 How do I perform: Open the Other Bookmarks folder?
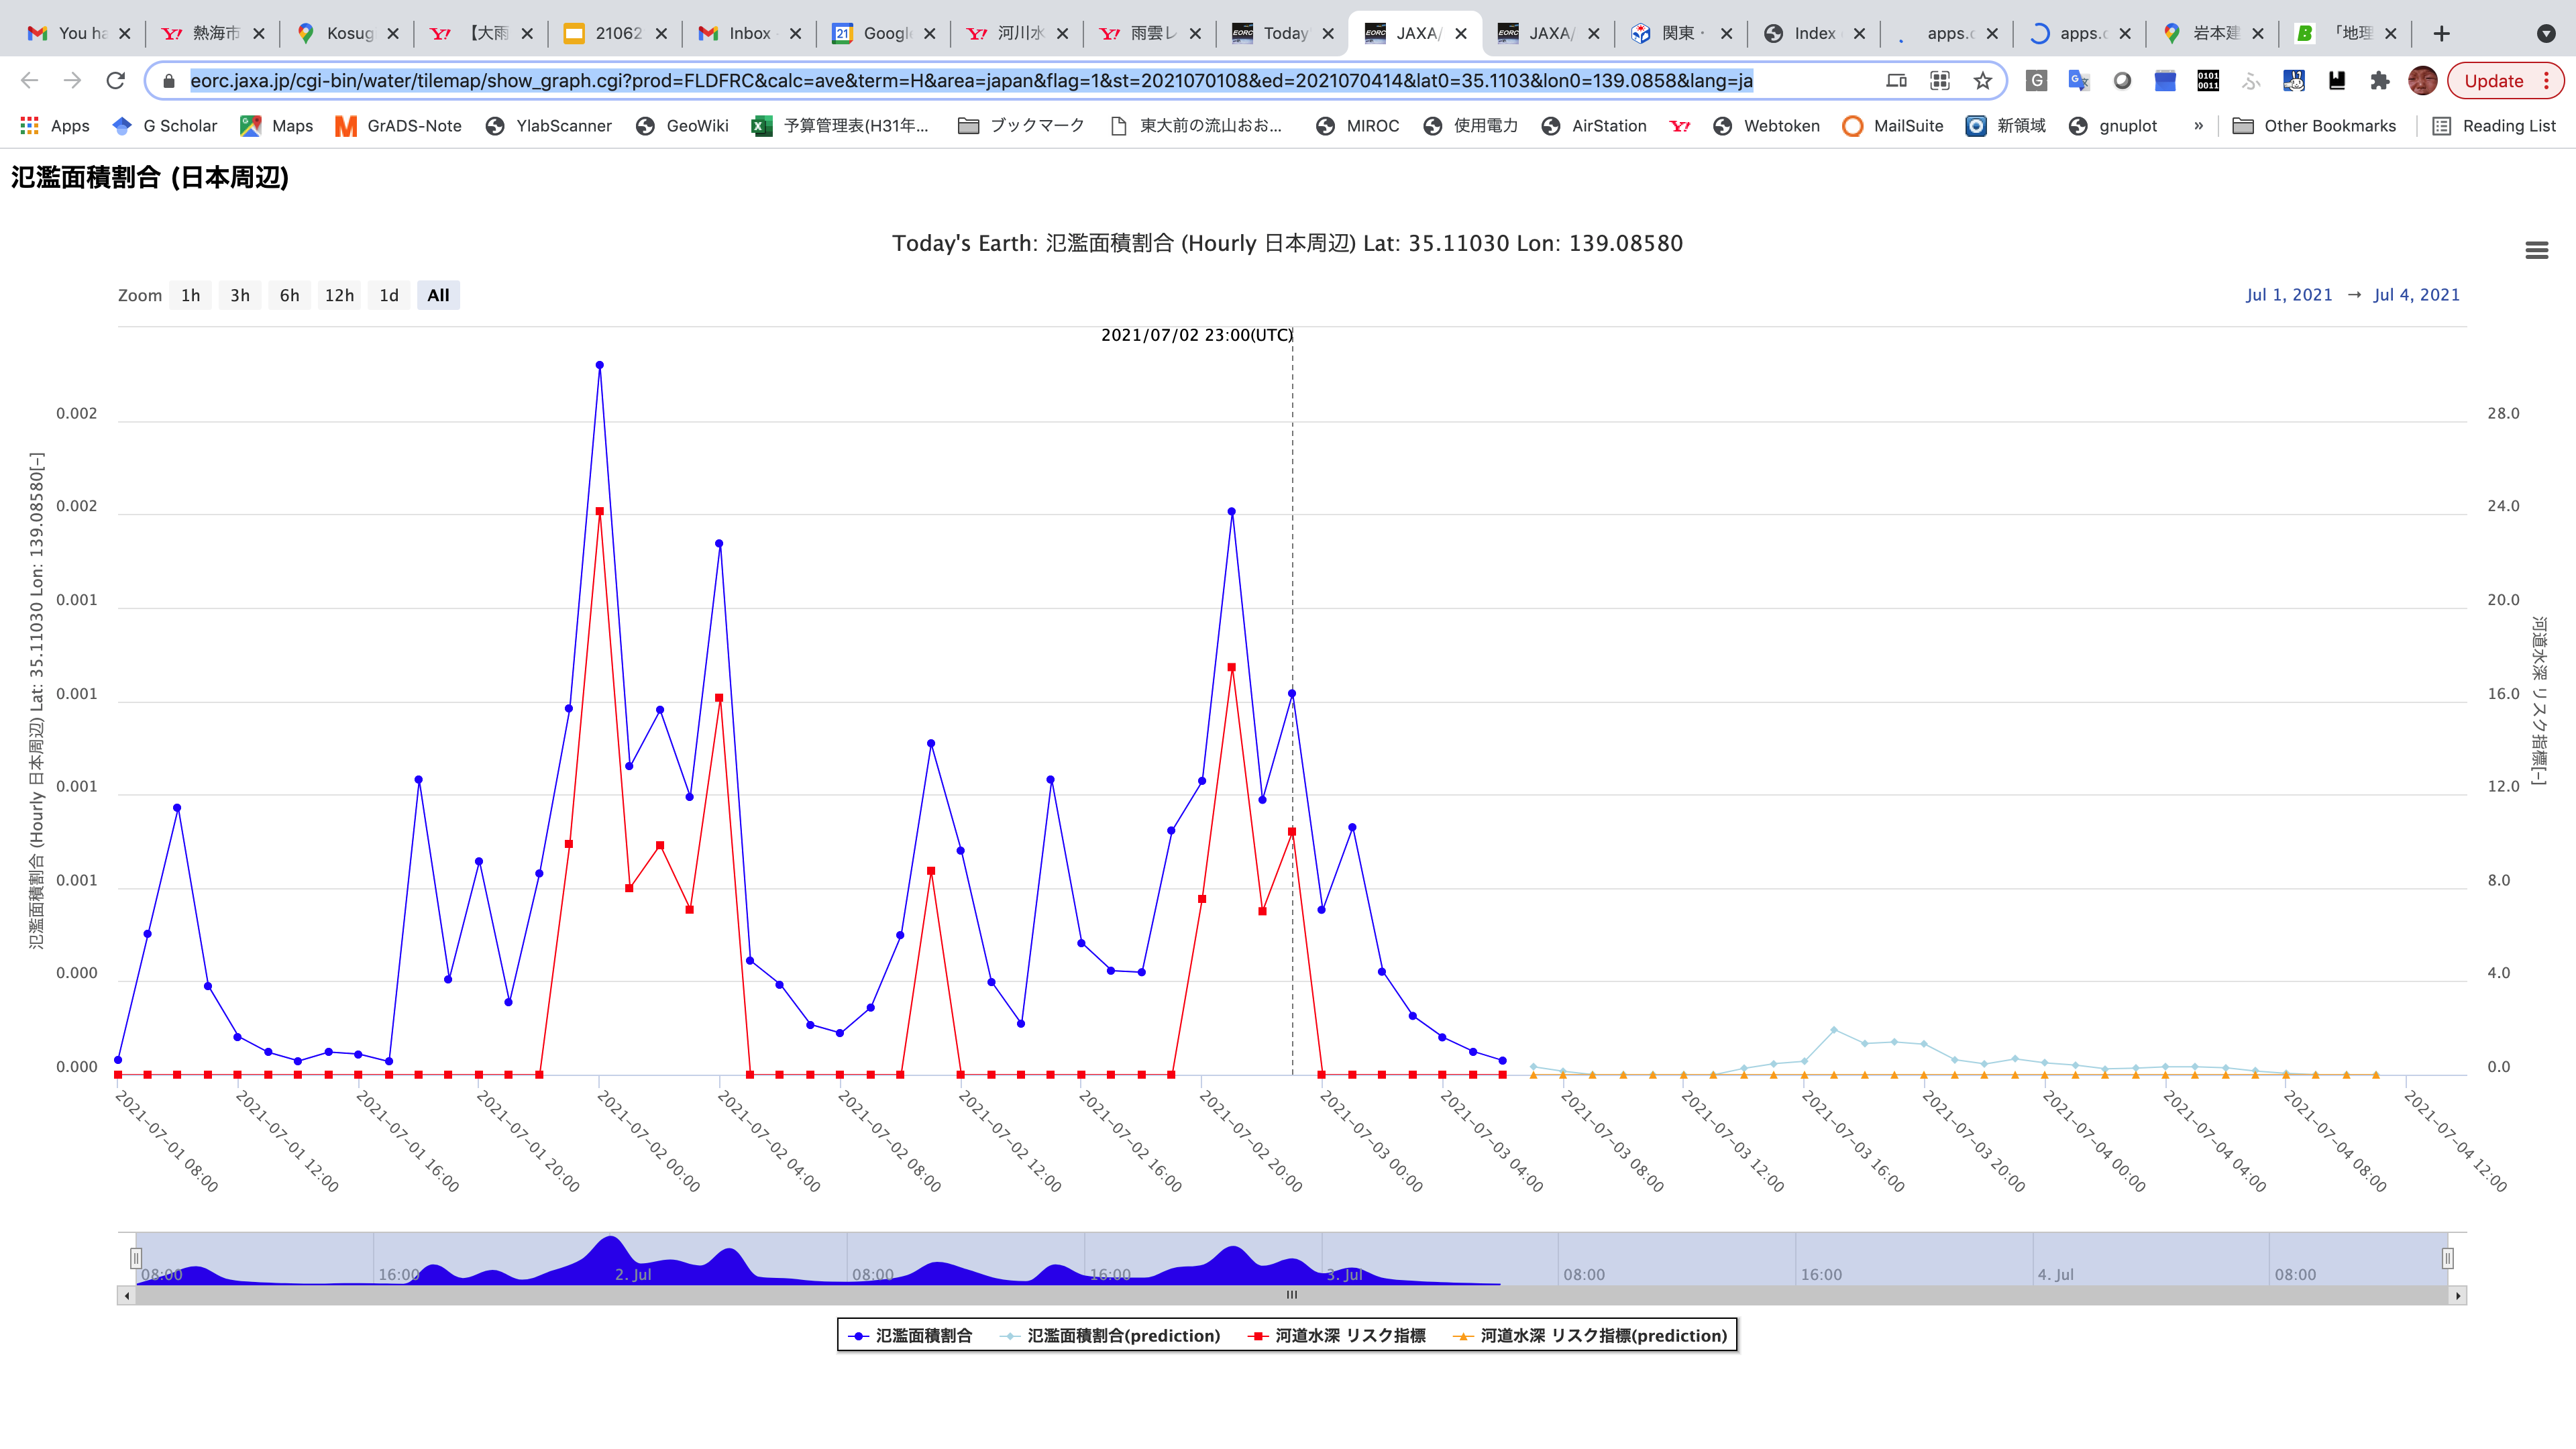tap(2314, 126)
